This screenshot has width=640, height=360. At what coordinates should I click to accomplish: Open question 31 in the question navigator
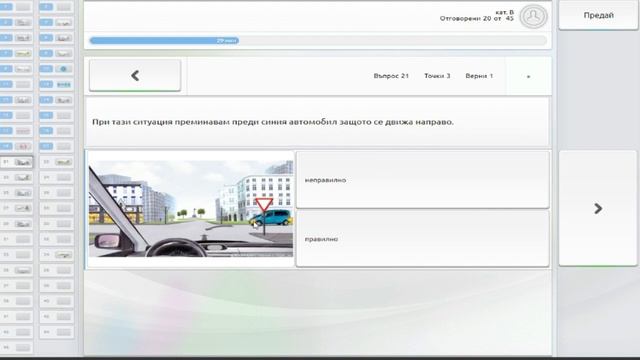tap(16, 240)
